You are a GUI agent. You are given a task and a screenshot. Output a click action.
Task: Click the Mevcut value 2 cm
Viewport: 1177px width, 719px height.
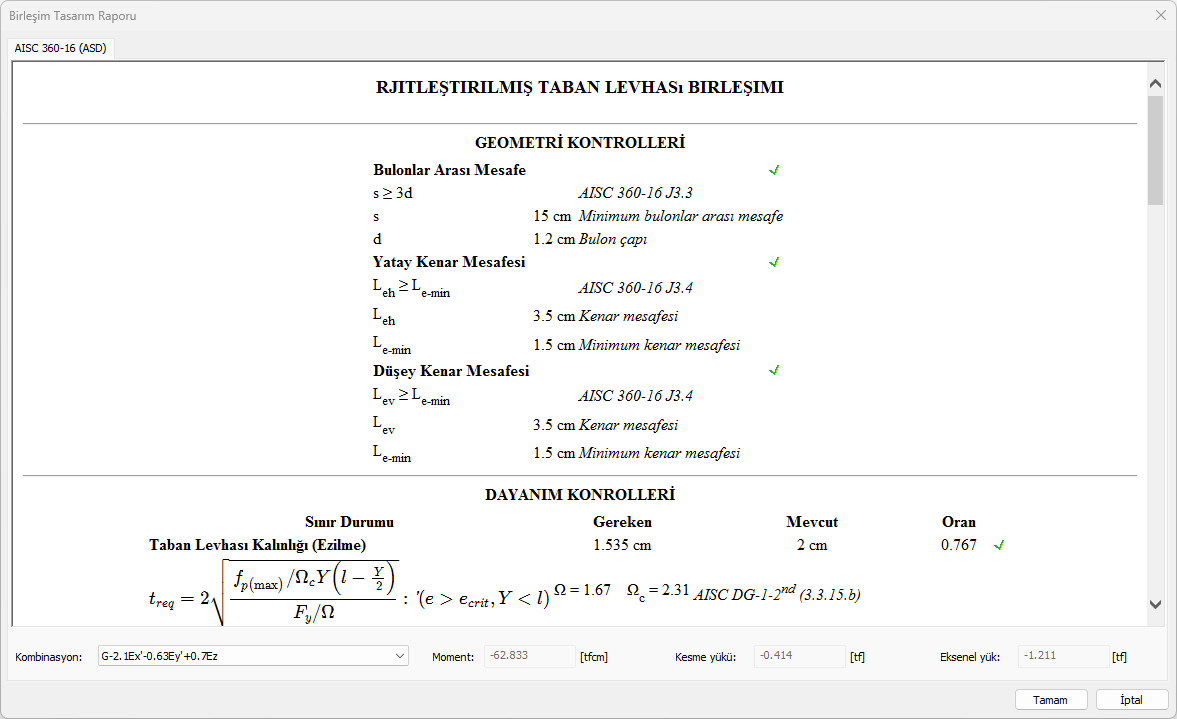tap(812, 546)
